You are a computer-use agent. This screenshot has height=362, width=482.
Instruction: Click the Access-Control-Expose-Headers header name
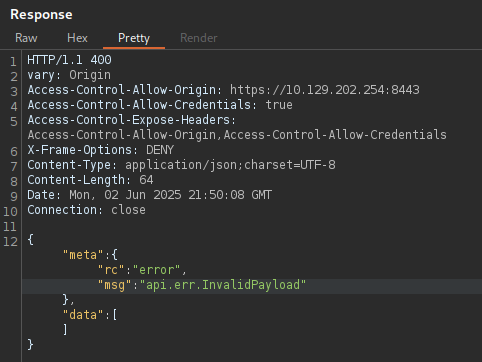point(132,120)
